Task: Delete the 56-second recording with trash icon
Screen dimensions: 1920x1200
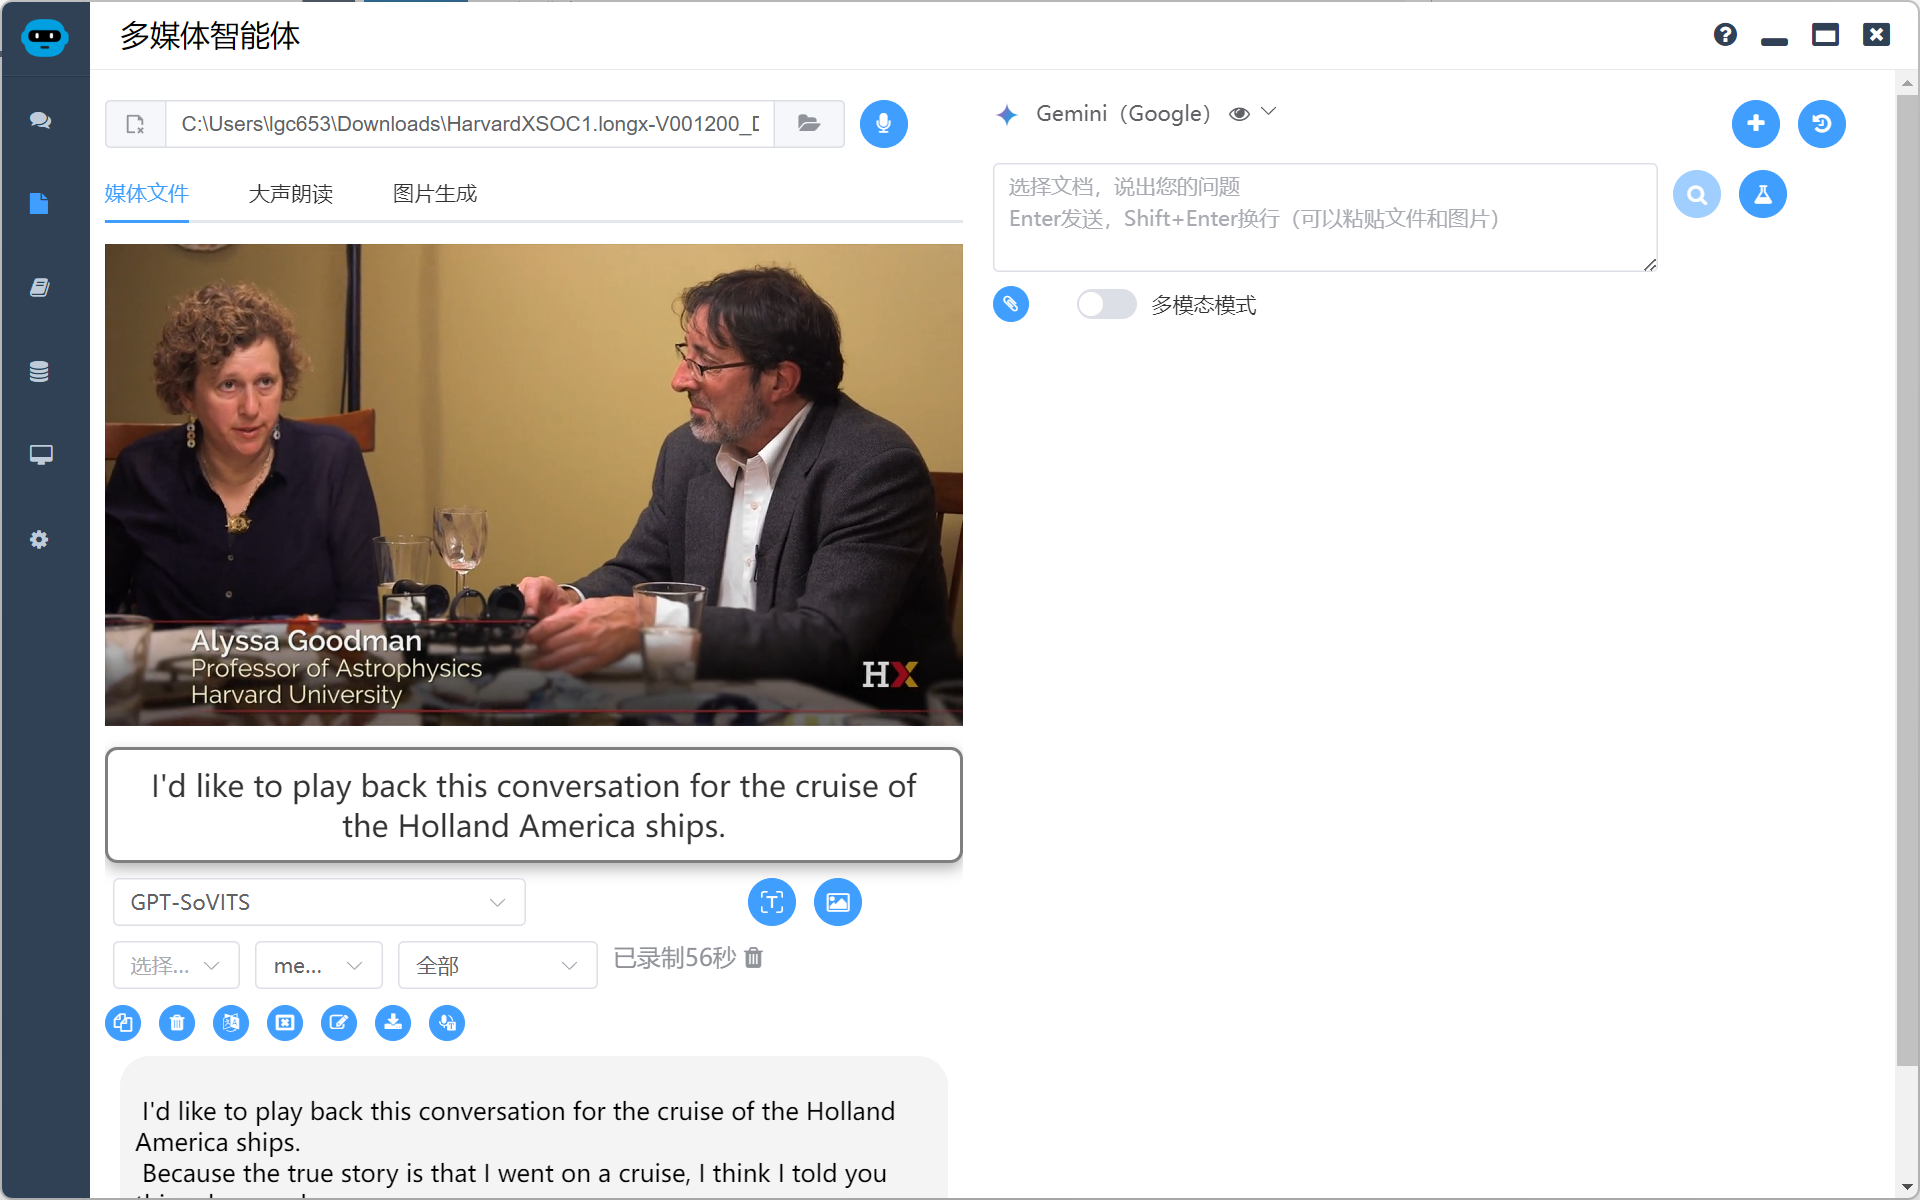Action: point(754,958)
